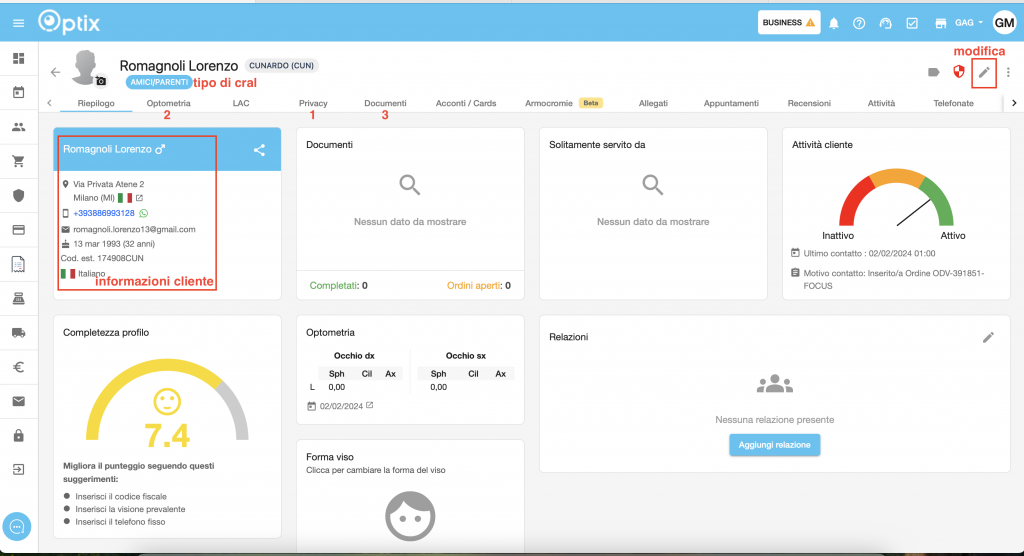Open the hamburger menu in top bar
The image size is (1024, 556).
pos(18,23)
